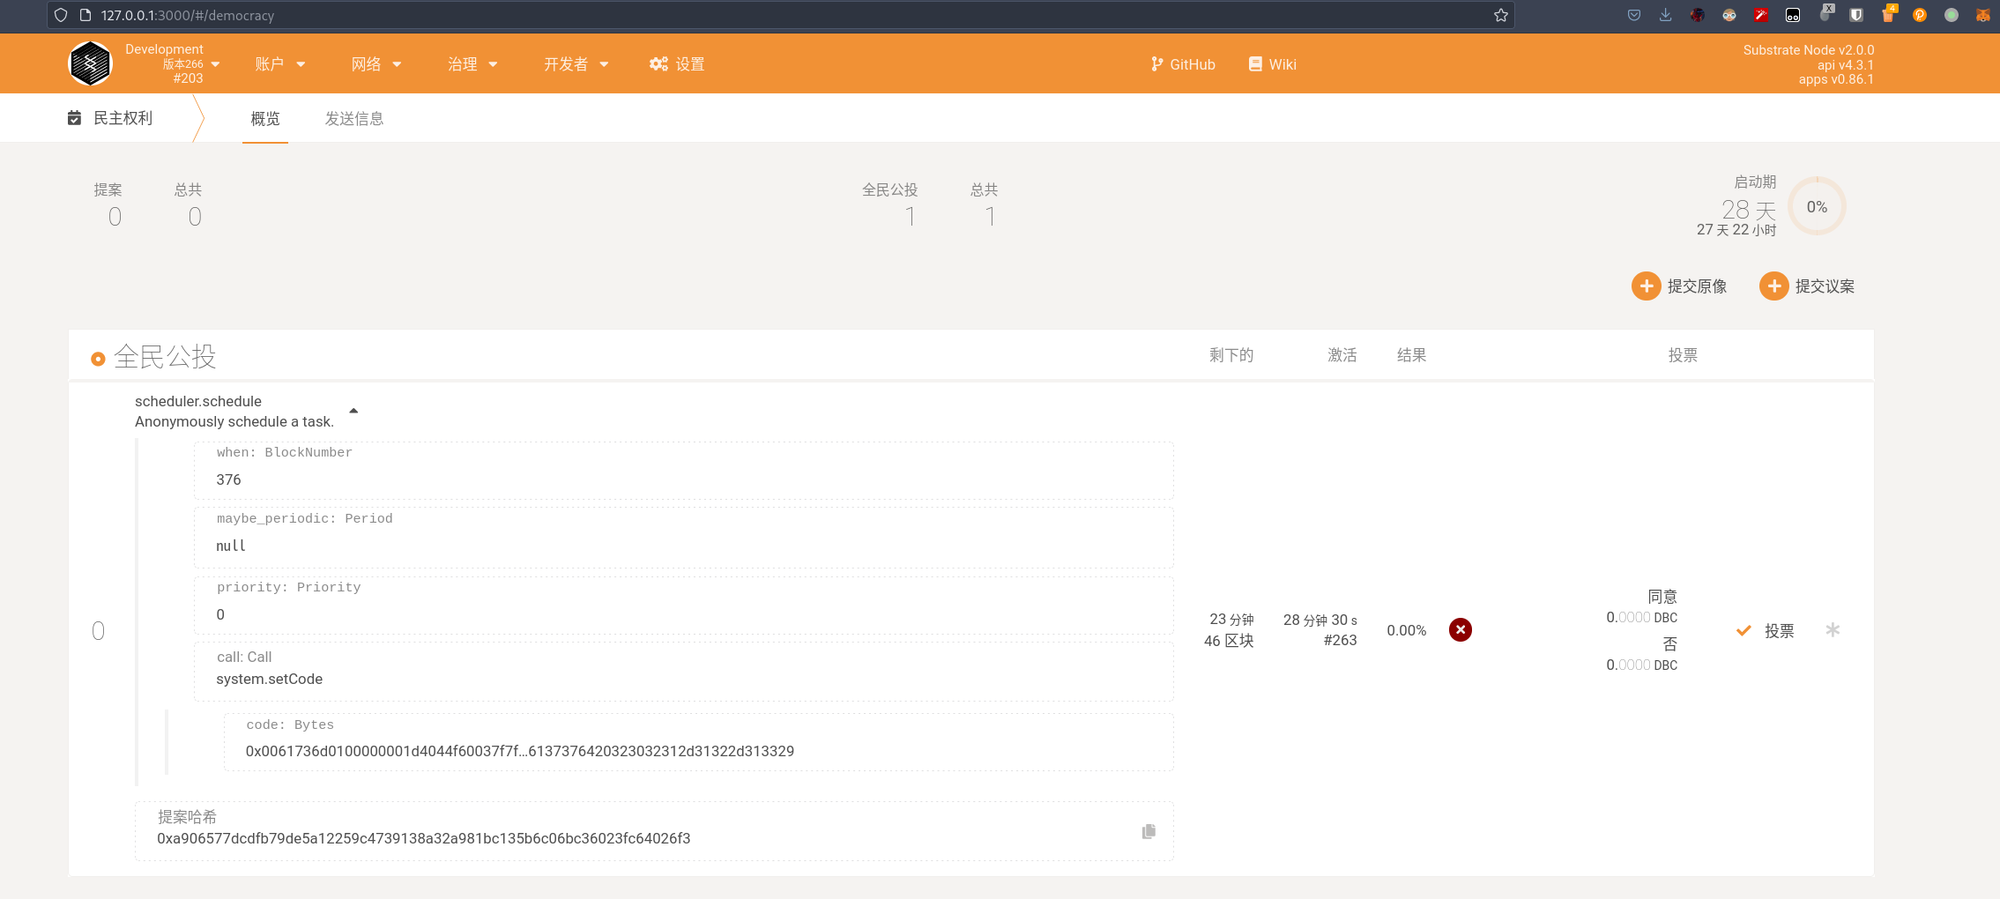Click the 账户 dropdown arrow
Screen dimensions: 2000x899
click(x=300, y=64)
